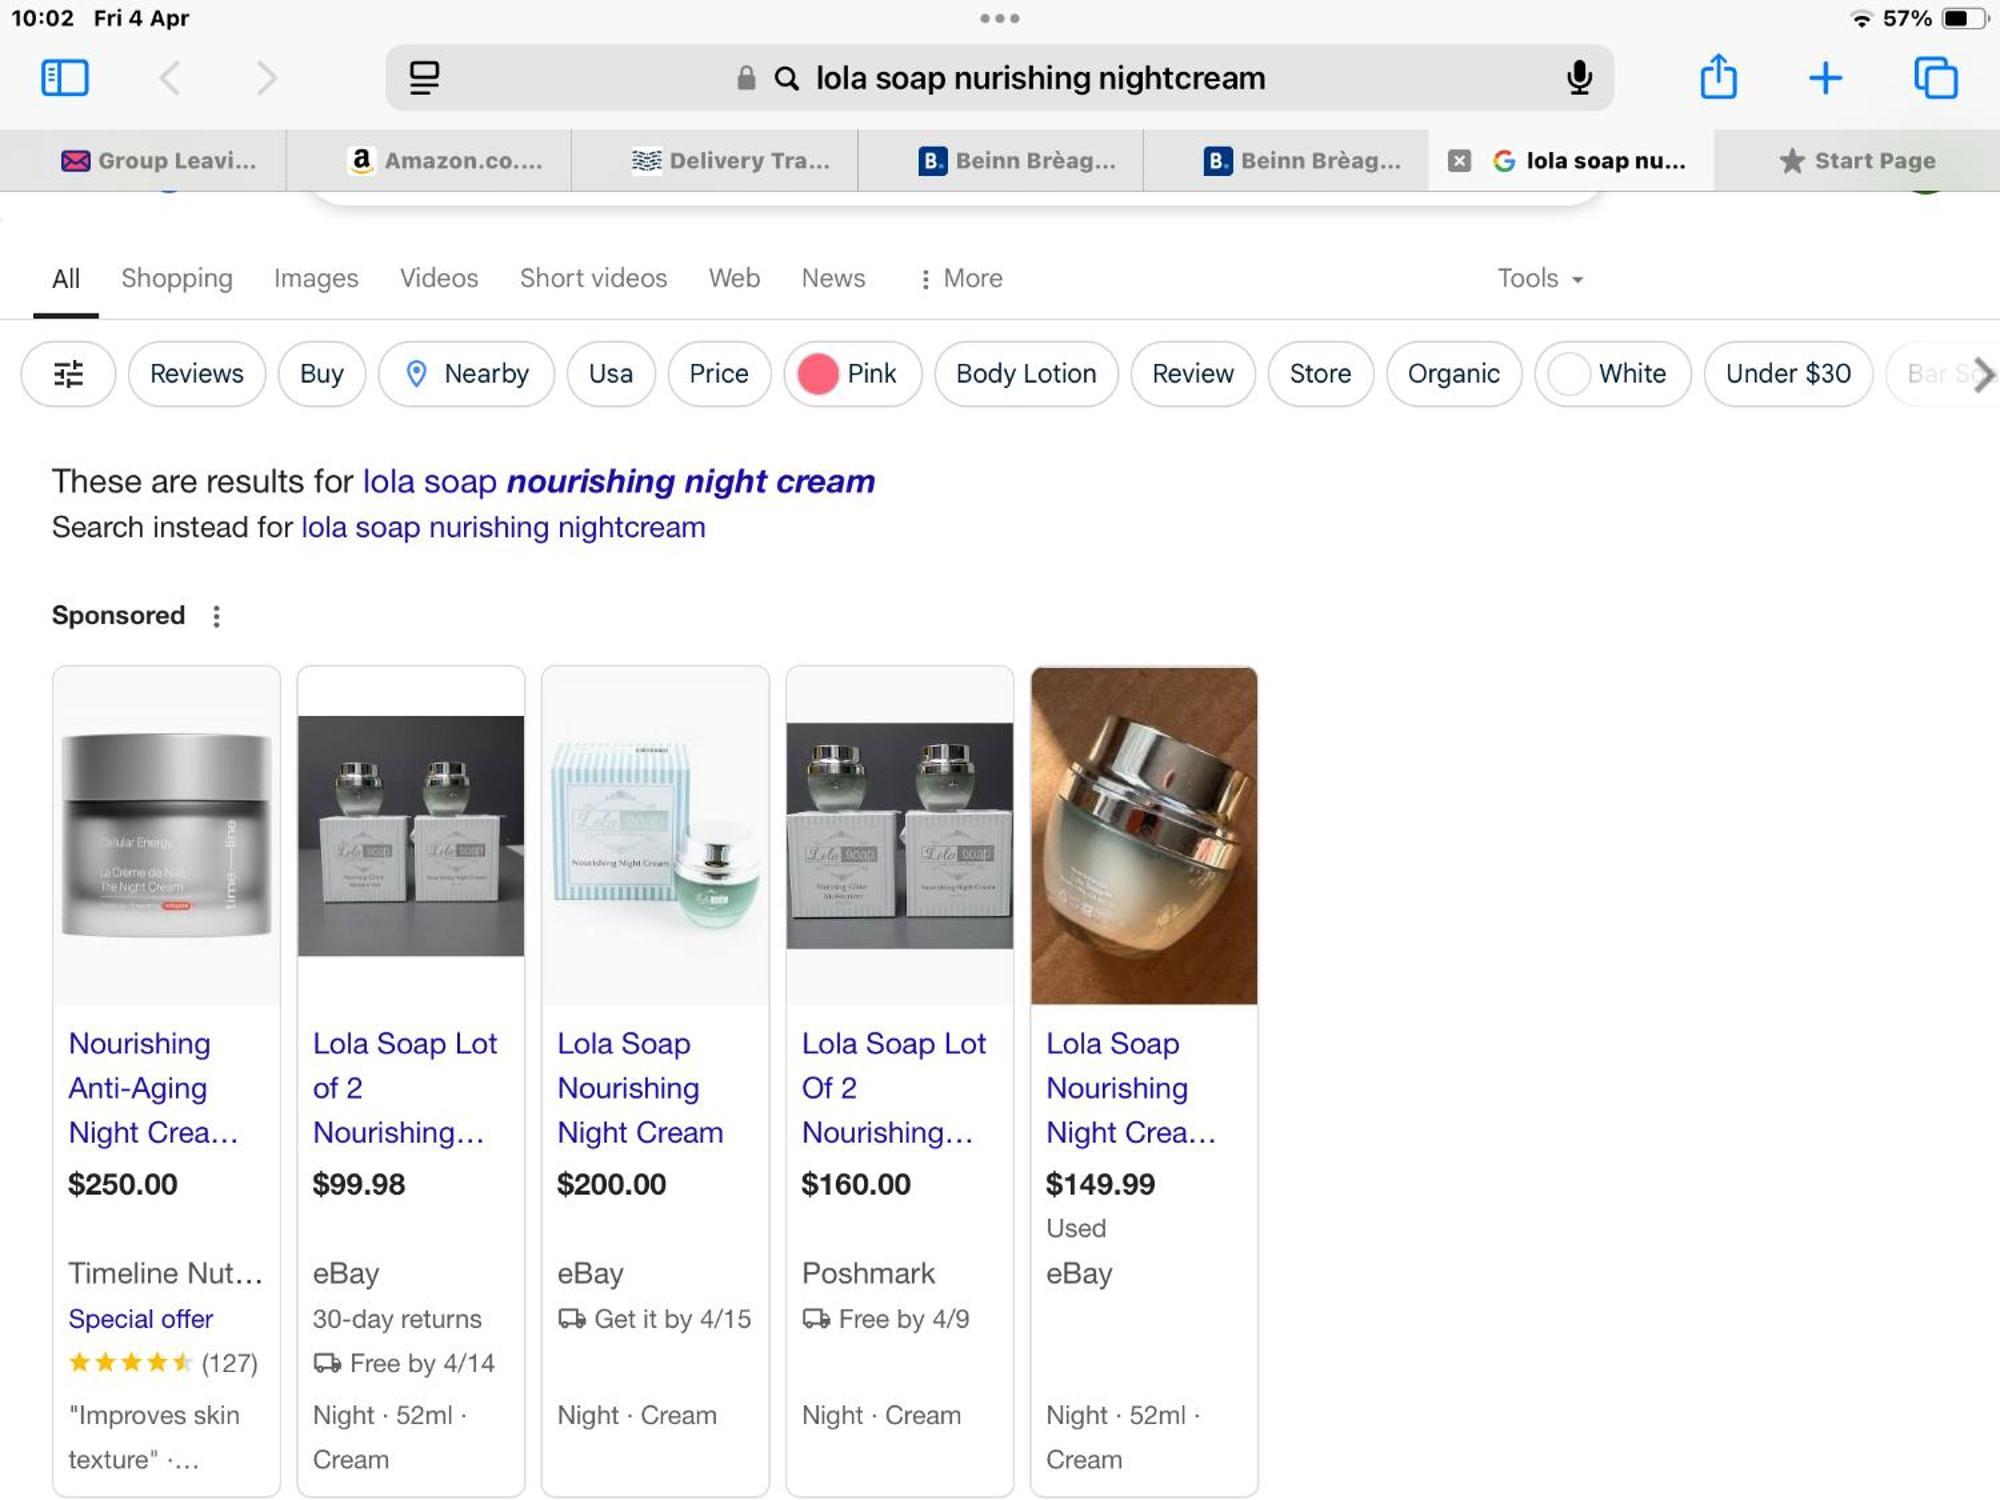This screenshot has height=1500, width=2000.
Task: Select the Pink color filter chip
Action: coord(852,374)
